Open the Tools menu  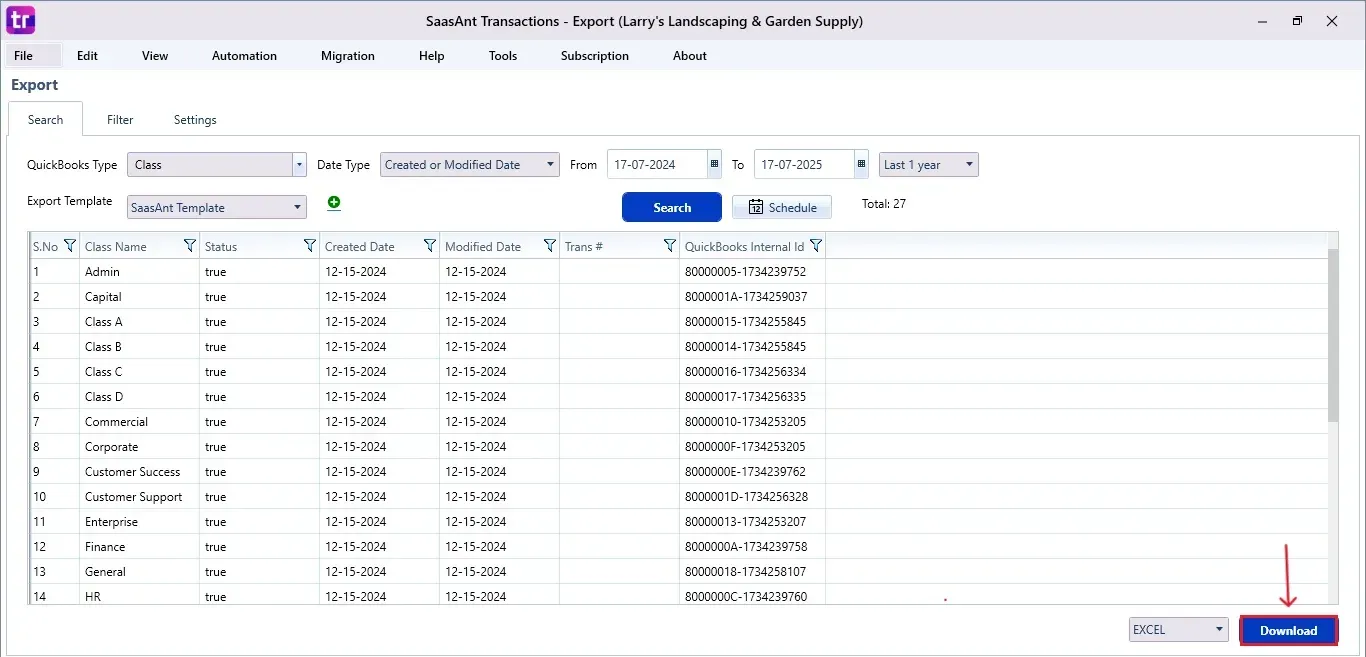(503, 56)
